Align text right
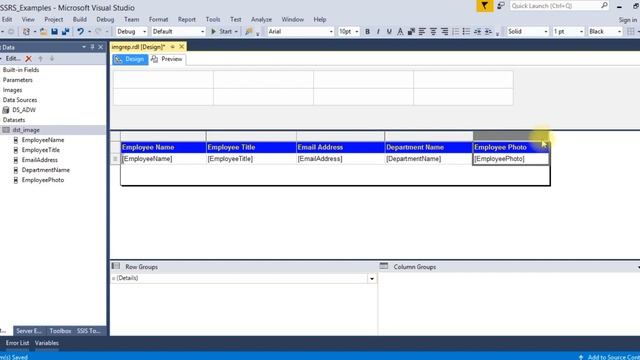640x360 pixels. tap(444, 31)
